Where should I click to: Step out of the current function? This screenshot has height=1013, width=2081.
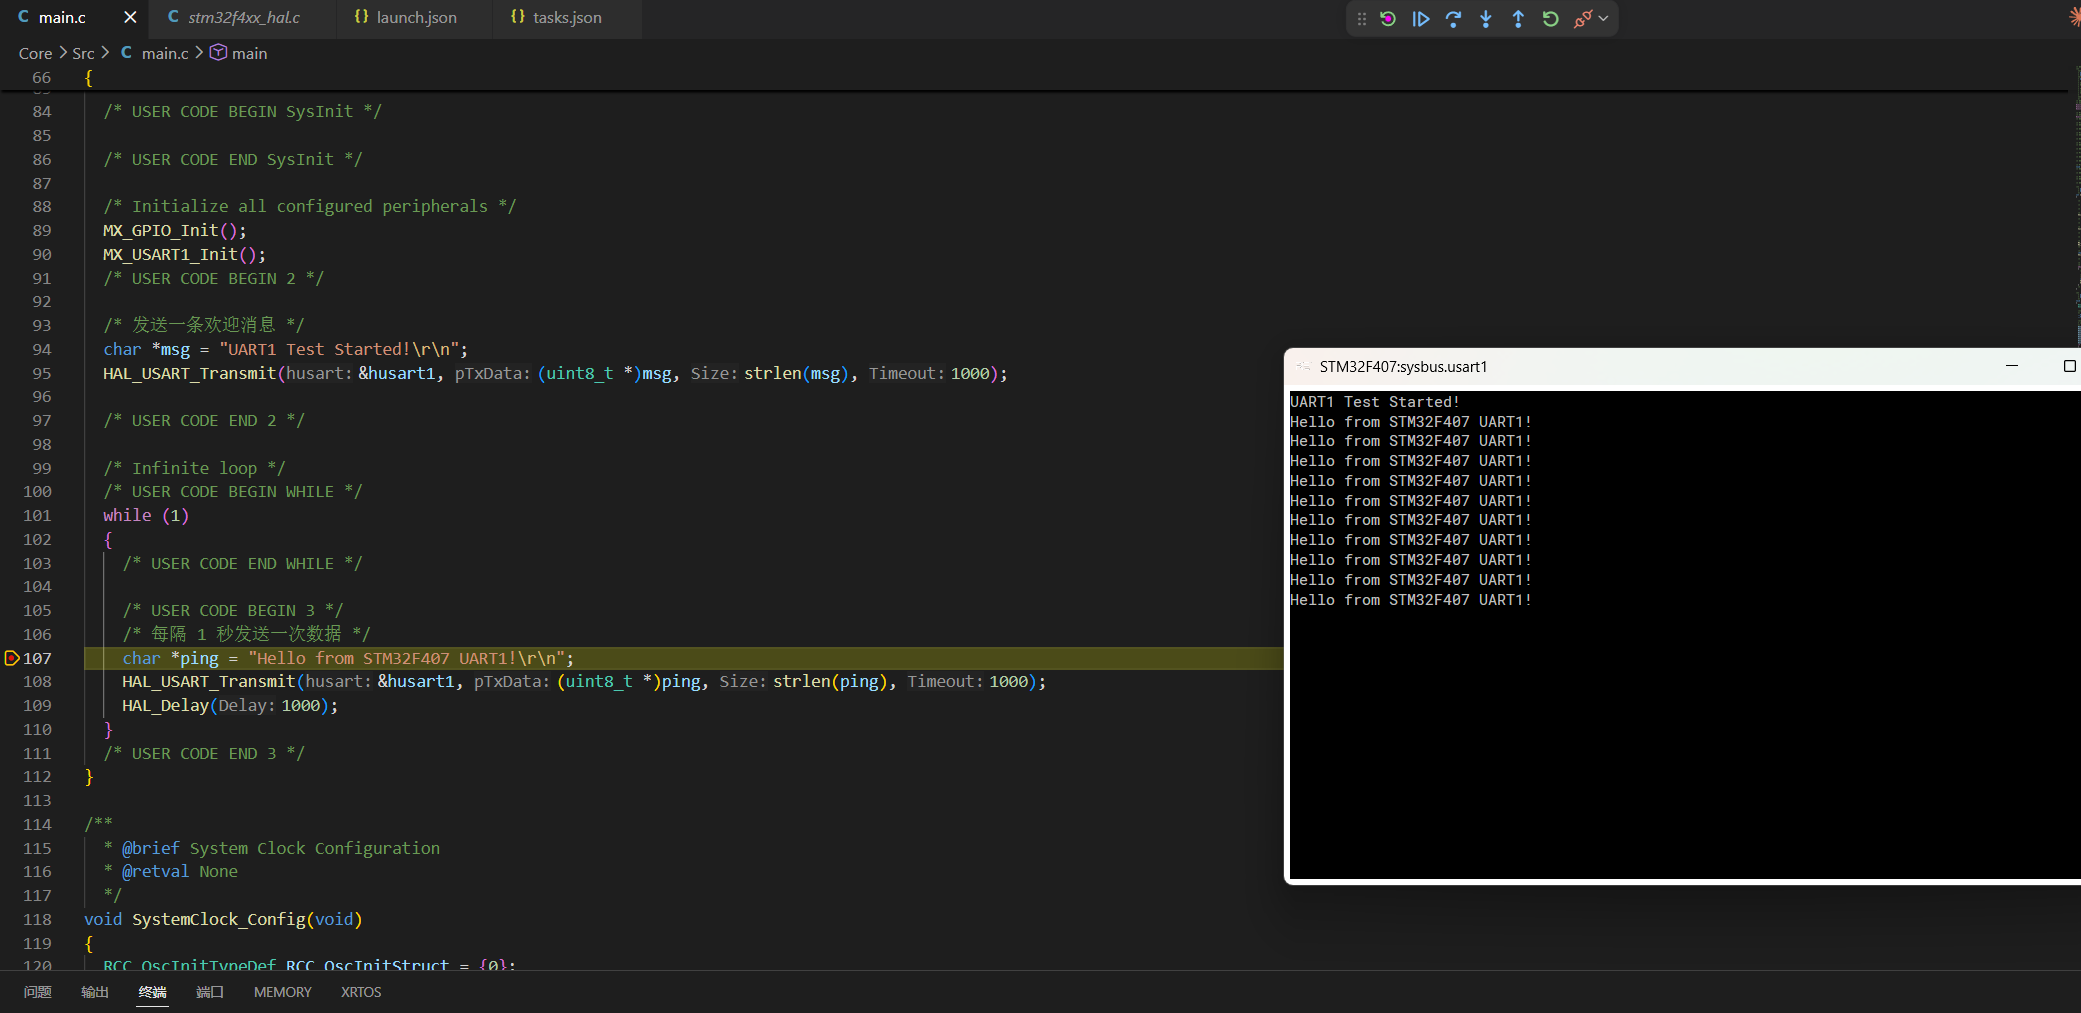1518,19
